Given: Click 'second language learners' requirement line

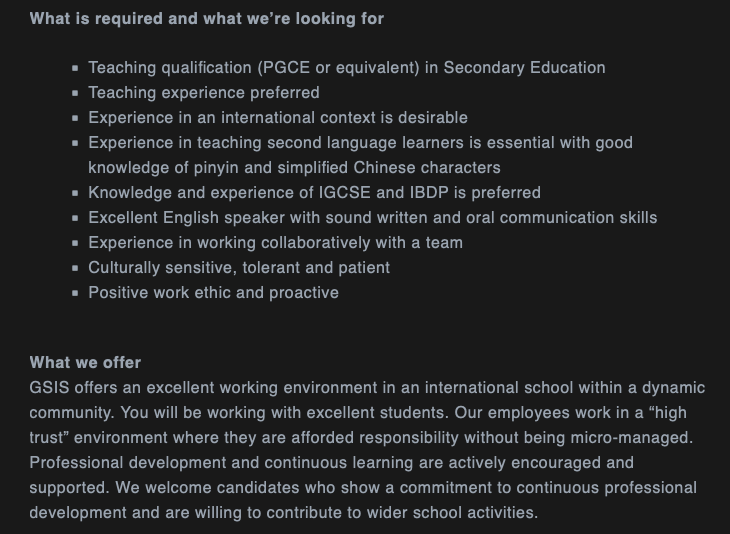Looking at the screenshot, I should point(360,143).
